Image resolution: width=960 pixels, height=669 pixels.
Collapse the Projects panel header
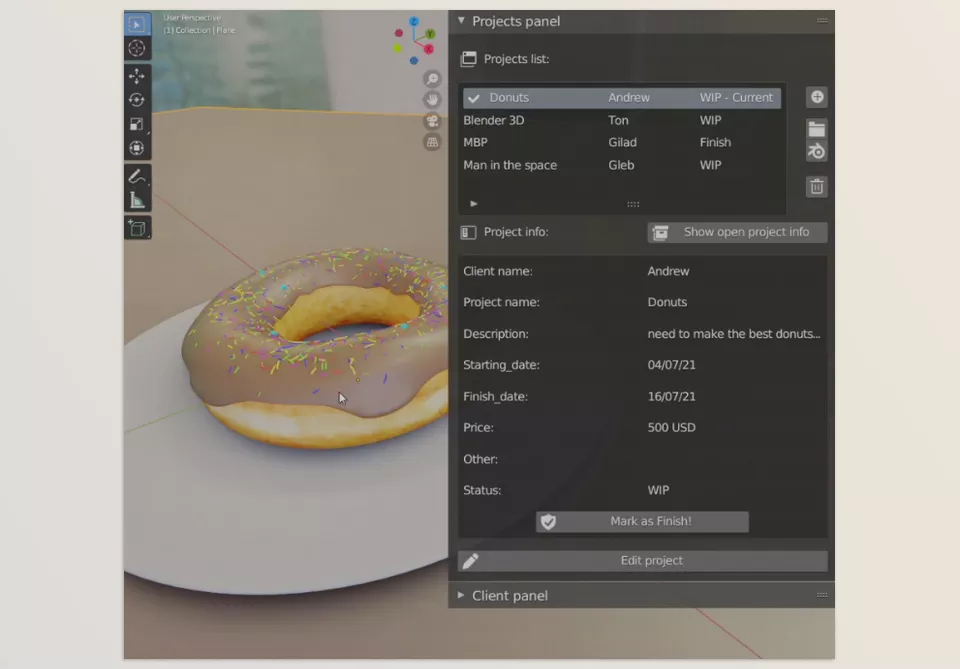click(461, 21)
